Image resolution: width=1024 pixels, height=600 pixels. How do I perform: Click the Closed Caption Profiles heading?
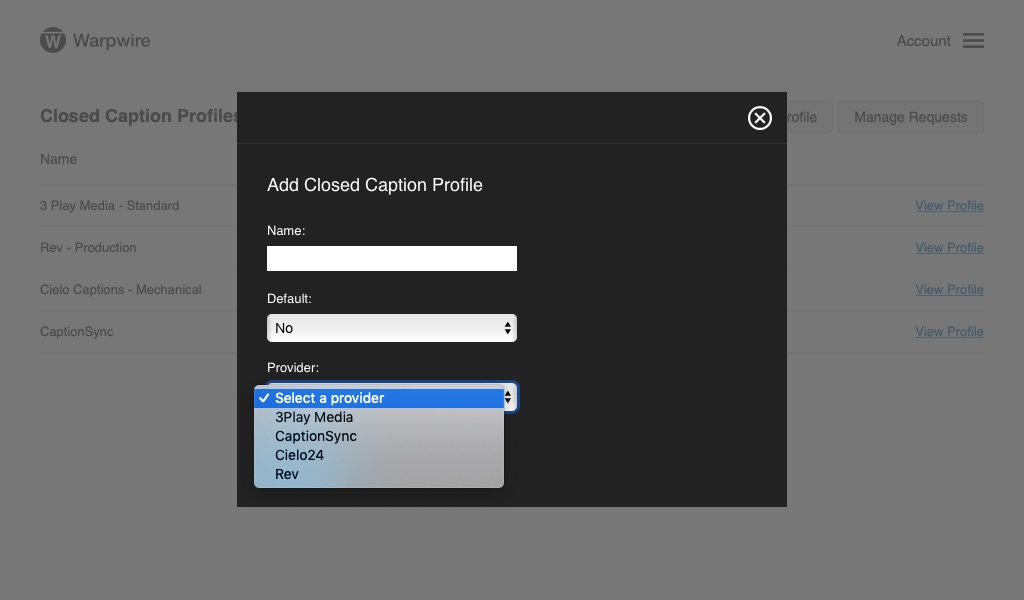tap(138, 116)
